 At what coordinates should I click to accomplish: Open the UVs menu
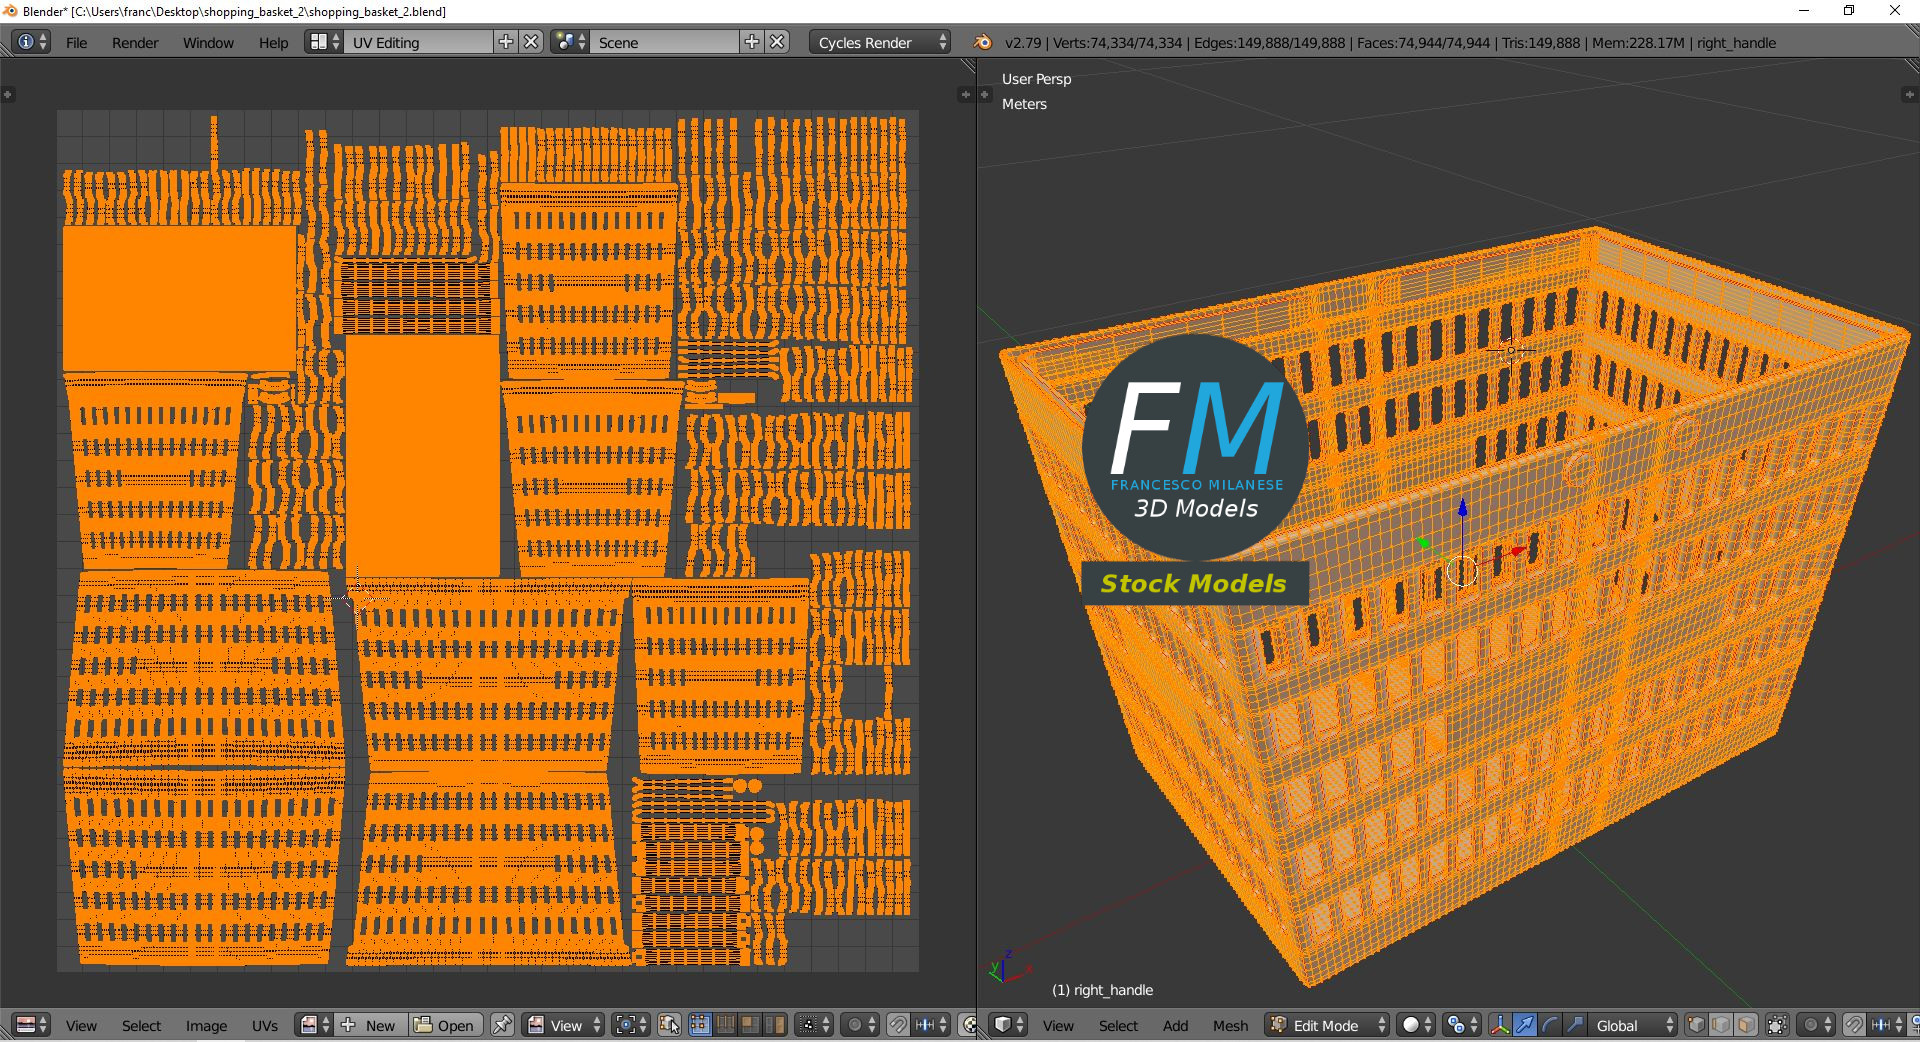click(x=265, y=1025)
